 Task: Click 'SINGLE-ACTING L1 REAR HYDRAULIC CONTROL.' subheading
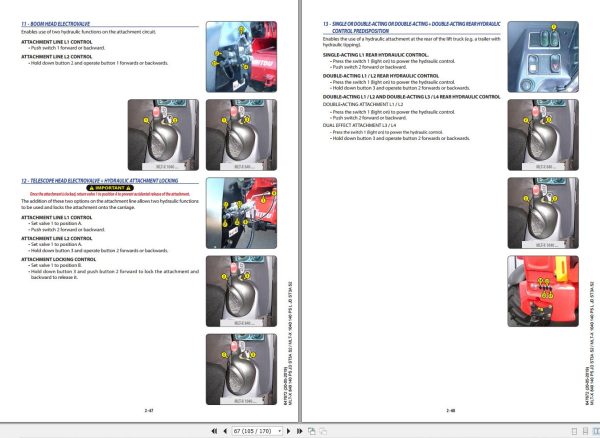tap(375, 55)
